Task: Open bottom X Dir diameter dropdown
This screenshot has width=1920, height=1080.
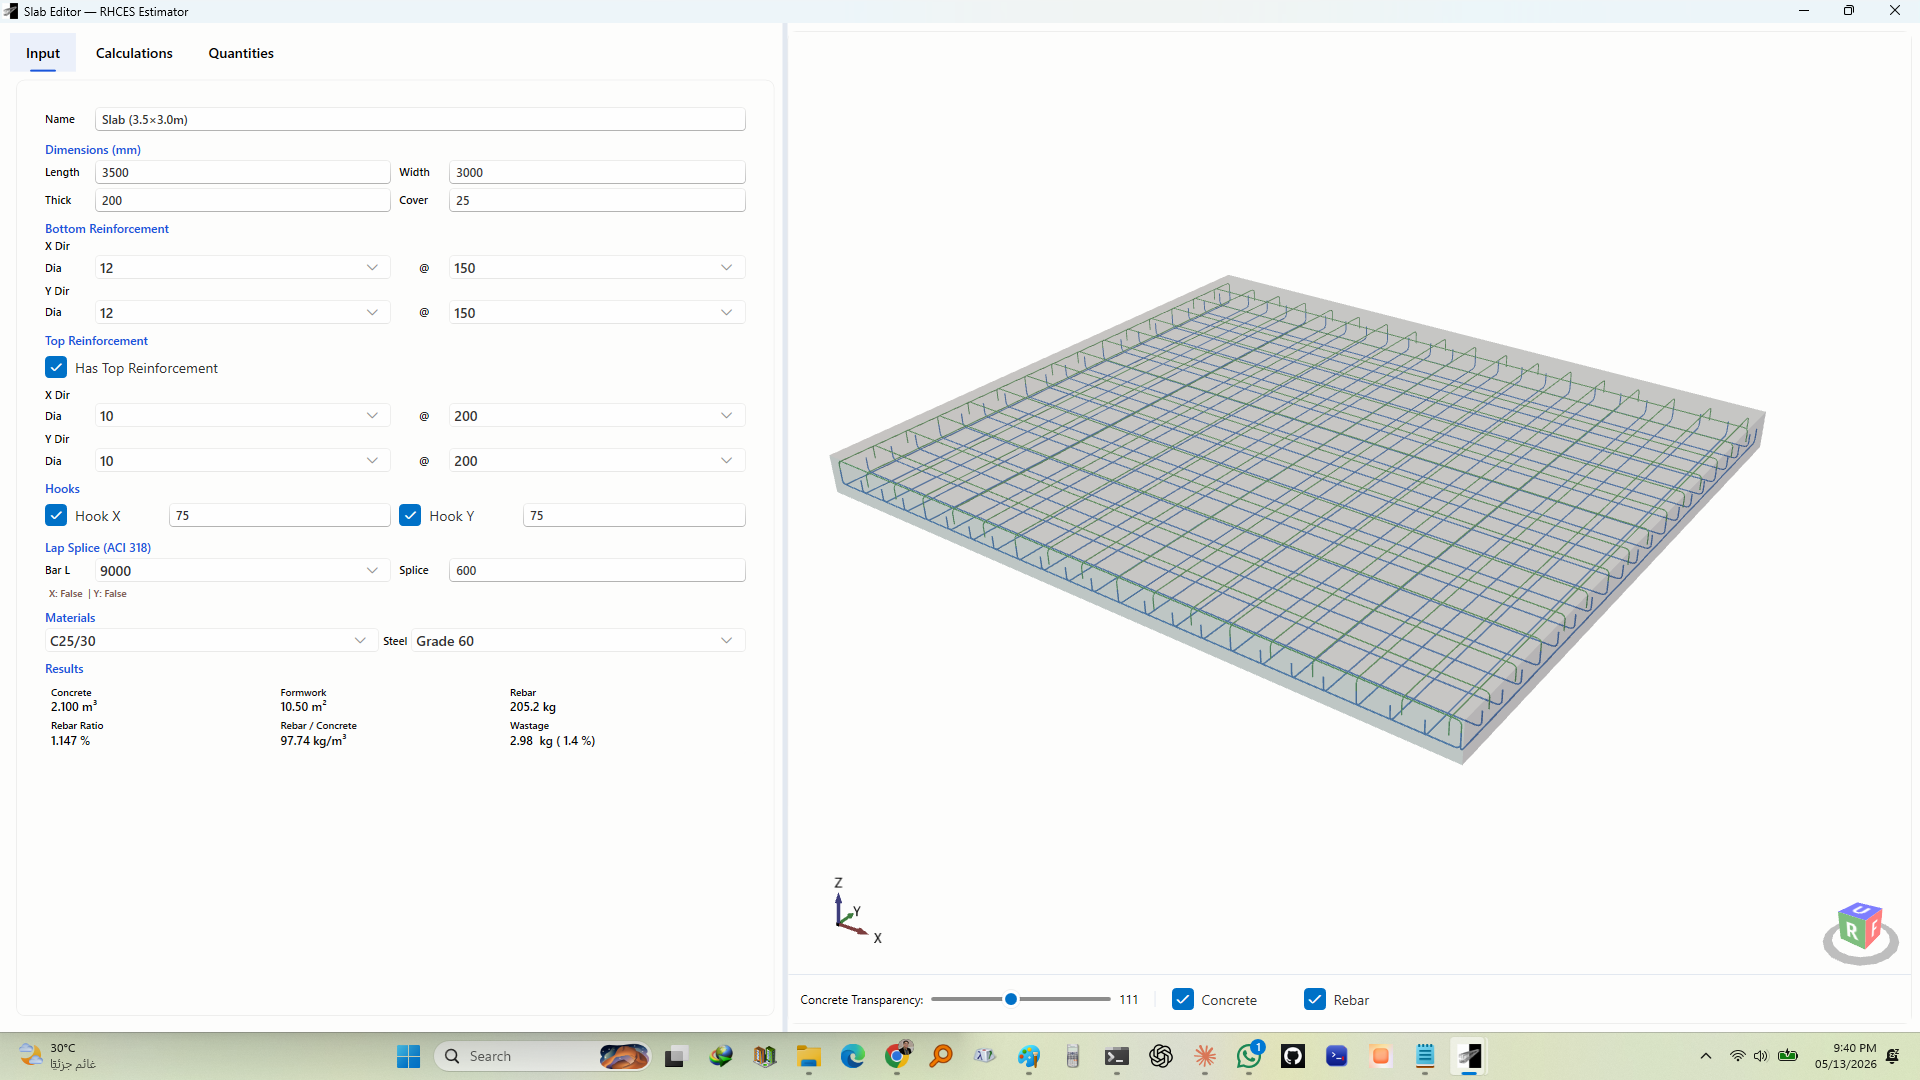Action: (x=242, y=268)
